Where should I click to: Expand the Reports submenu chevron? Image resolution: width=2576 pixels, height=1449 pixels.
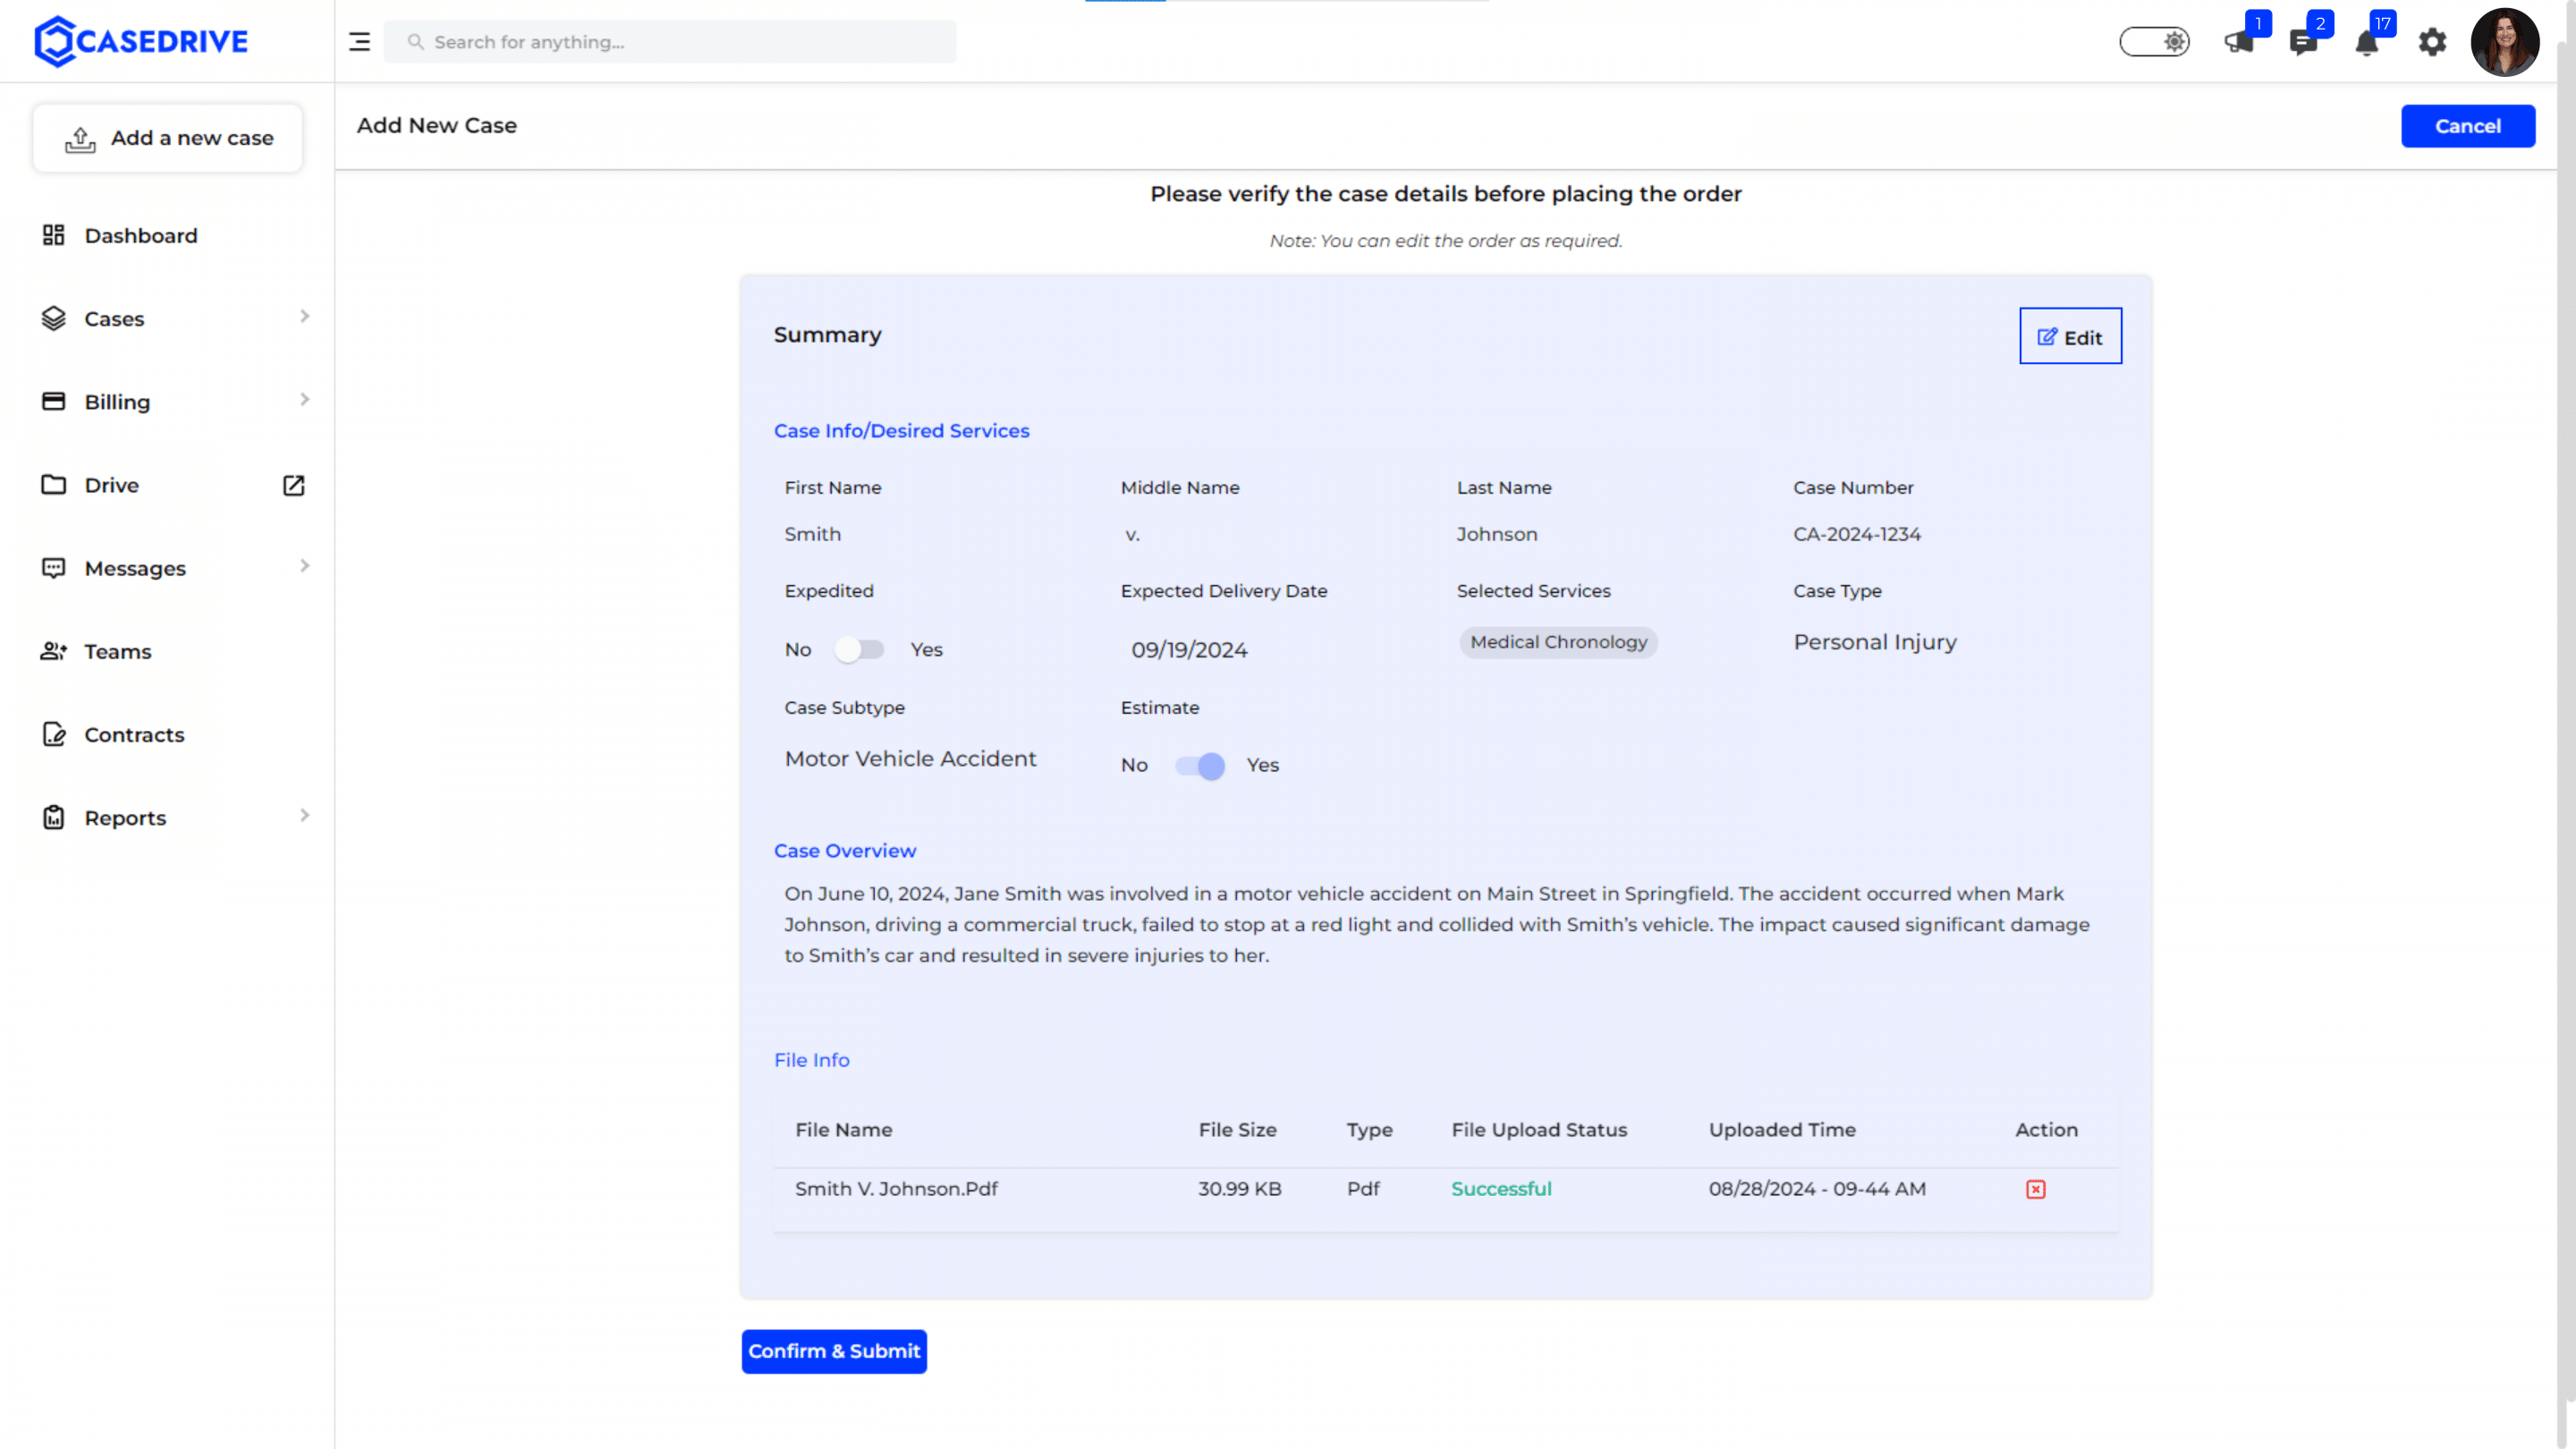(304, 816)
